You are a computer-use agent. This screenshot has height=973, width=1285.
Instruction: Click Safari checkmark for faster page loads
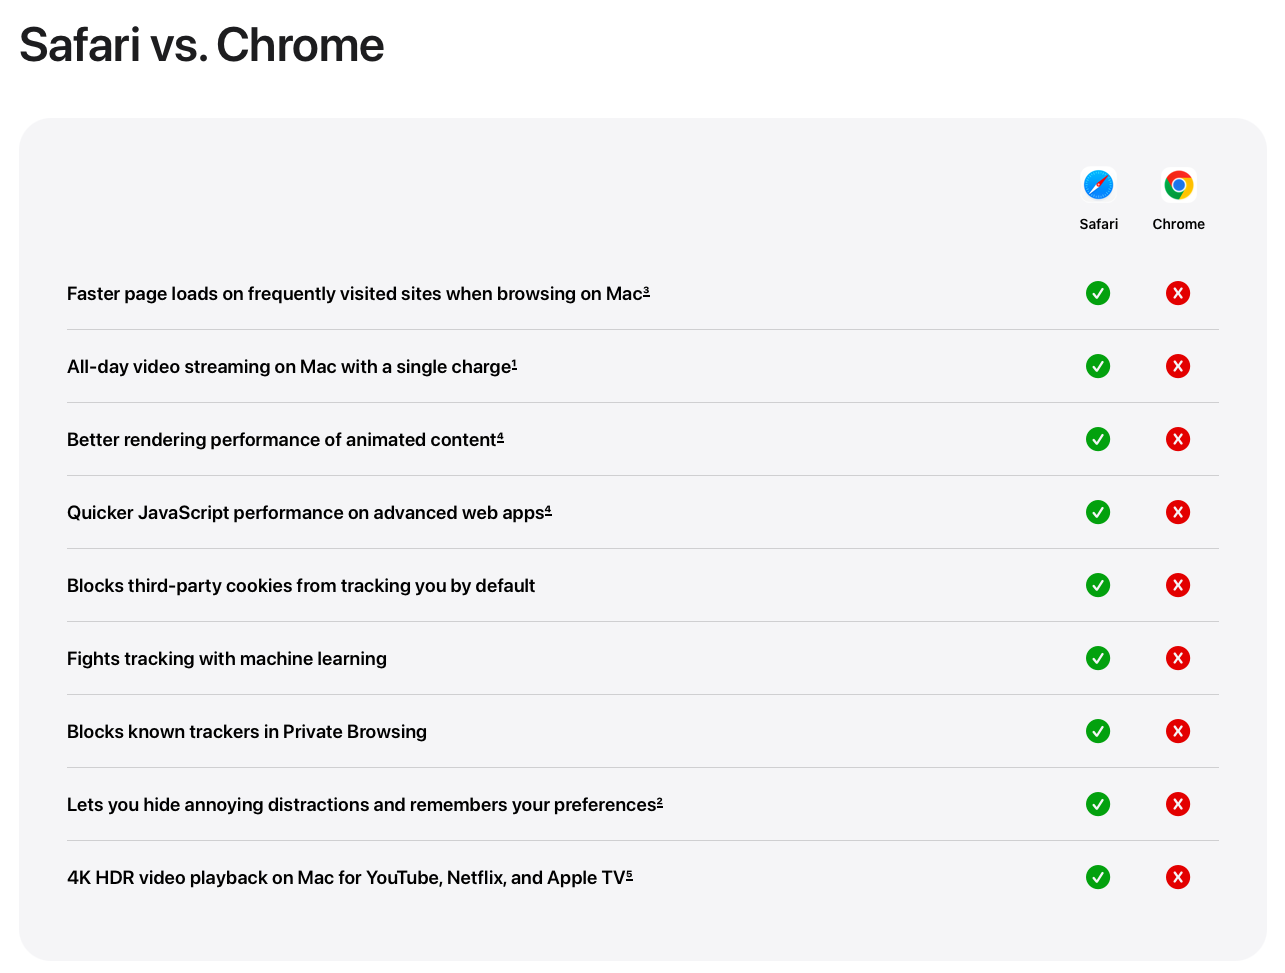pos(1098,293)
